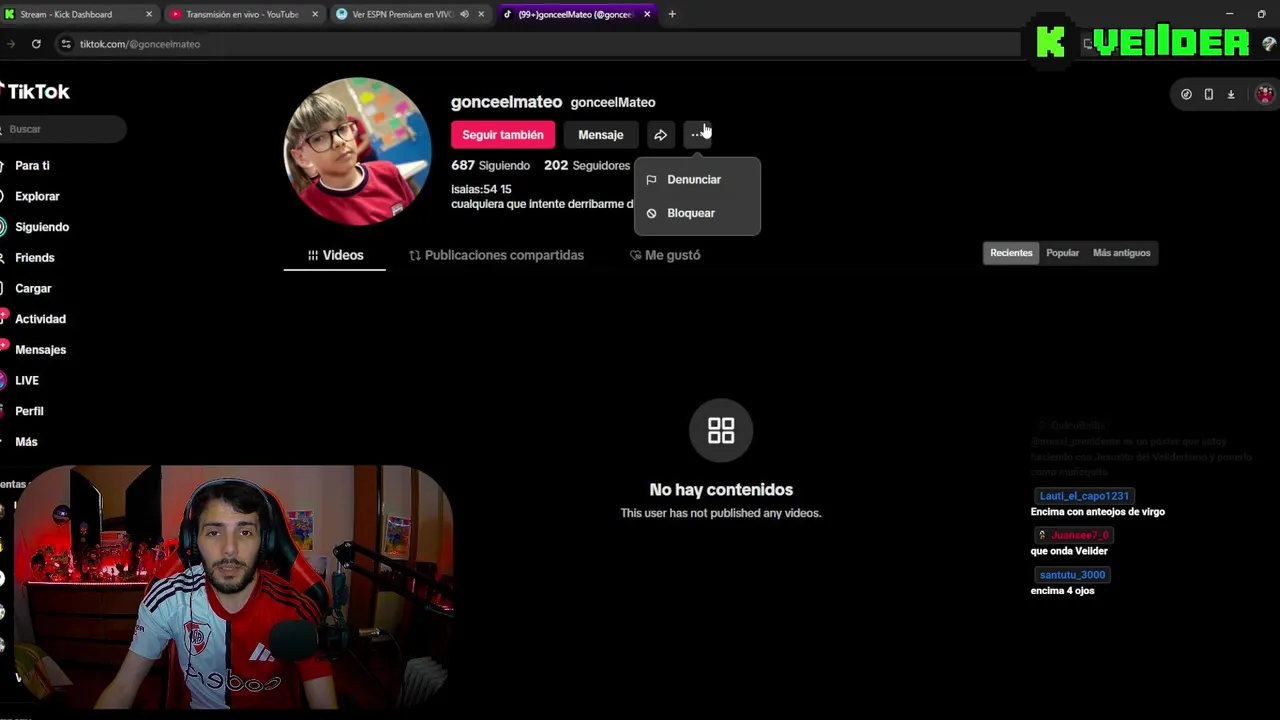The image size is (1280, 720).
Task: Open the Publicaciones compartidas tab
Action: pyautogui.click(x=496, y=255)
